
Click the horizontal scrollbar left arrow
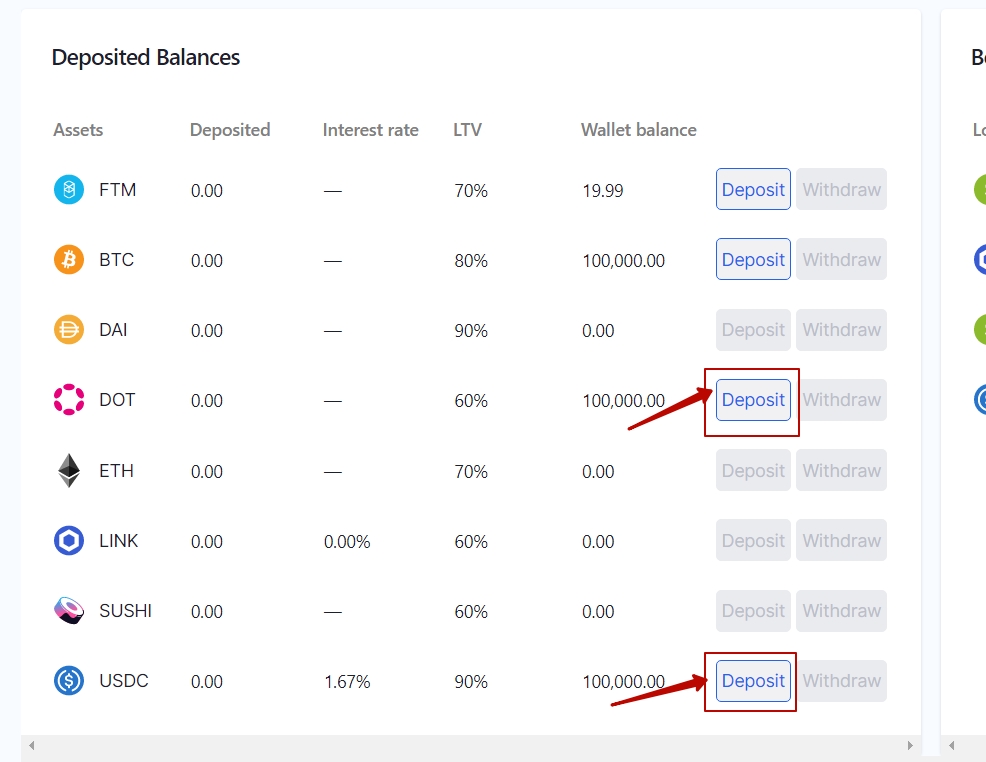click(x=31, y=746)
